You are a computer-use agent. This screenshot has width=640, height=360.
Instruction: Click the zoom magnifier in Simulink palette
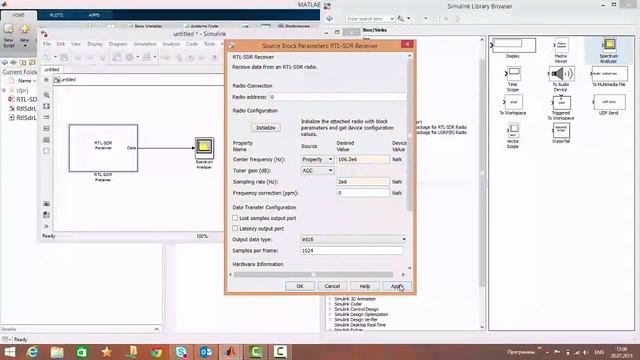47,95
